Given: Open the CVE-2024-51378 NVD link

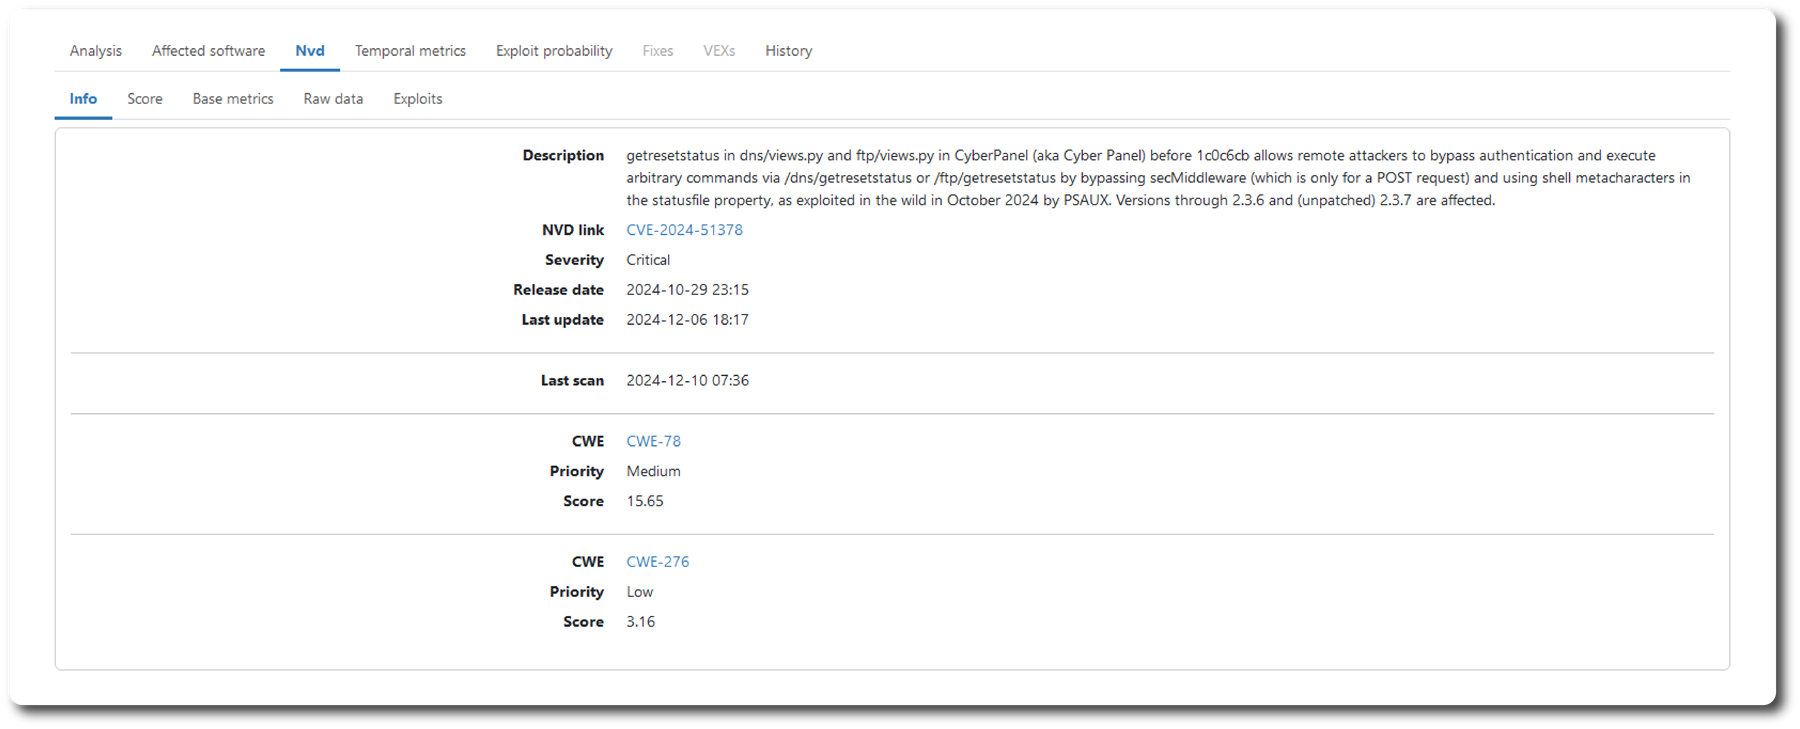Looking at the screenshot, I should pyautogui.click(x=684, y=230).
